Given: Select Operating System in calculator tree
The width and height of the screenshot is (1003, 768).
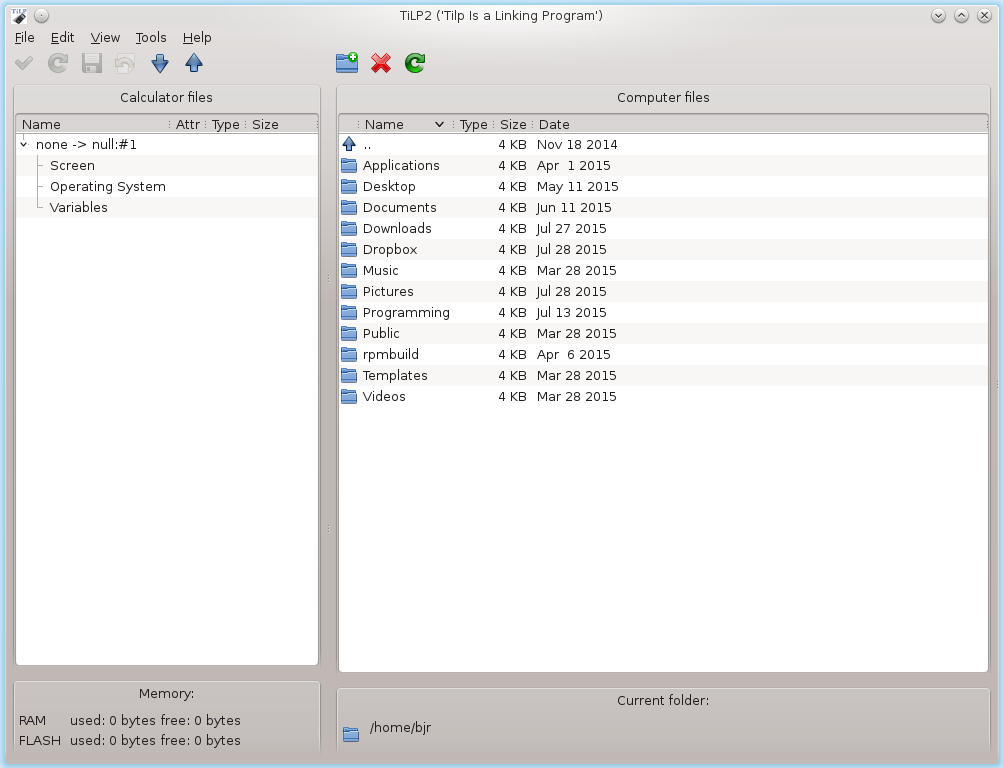Looking at the screenshot, I should (x=108, y=187).
